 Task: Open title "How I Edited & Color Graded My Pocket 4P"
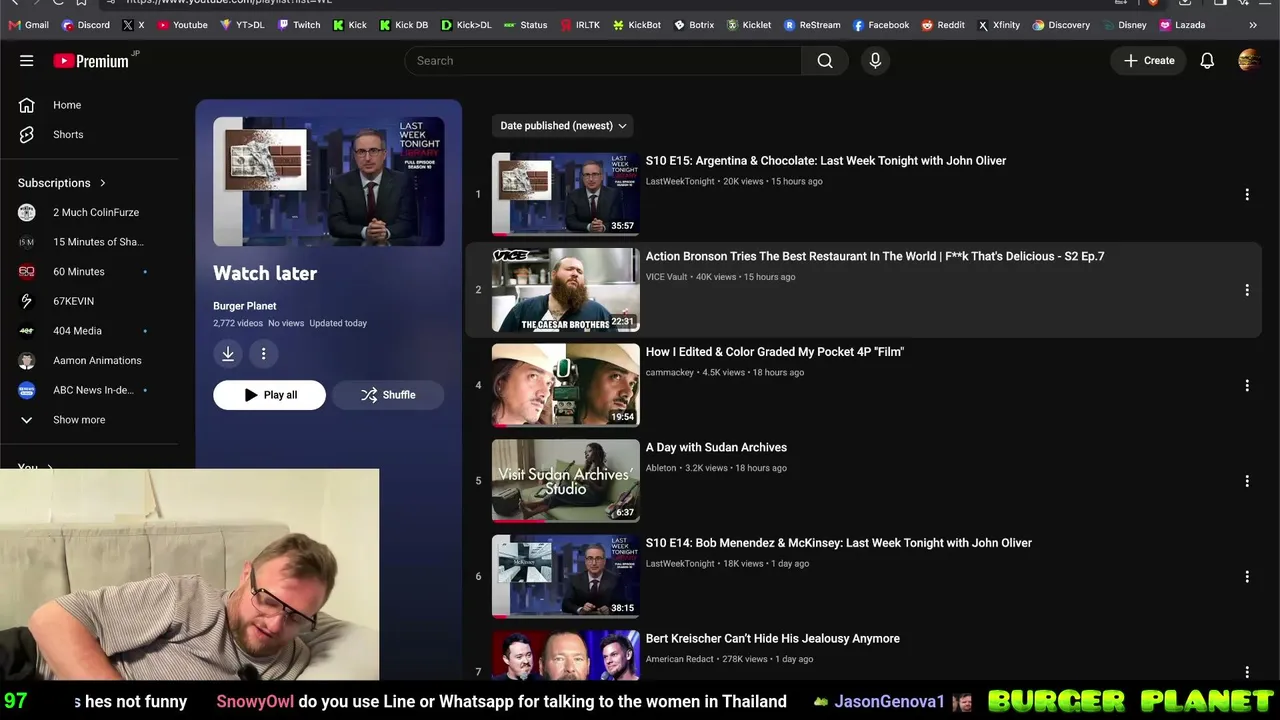point(775,352)
